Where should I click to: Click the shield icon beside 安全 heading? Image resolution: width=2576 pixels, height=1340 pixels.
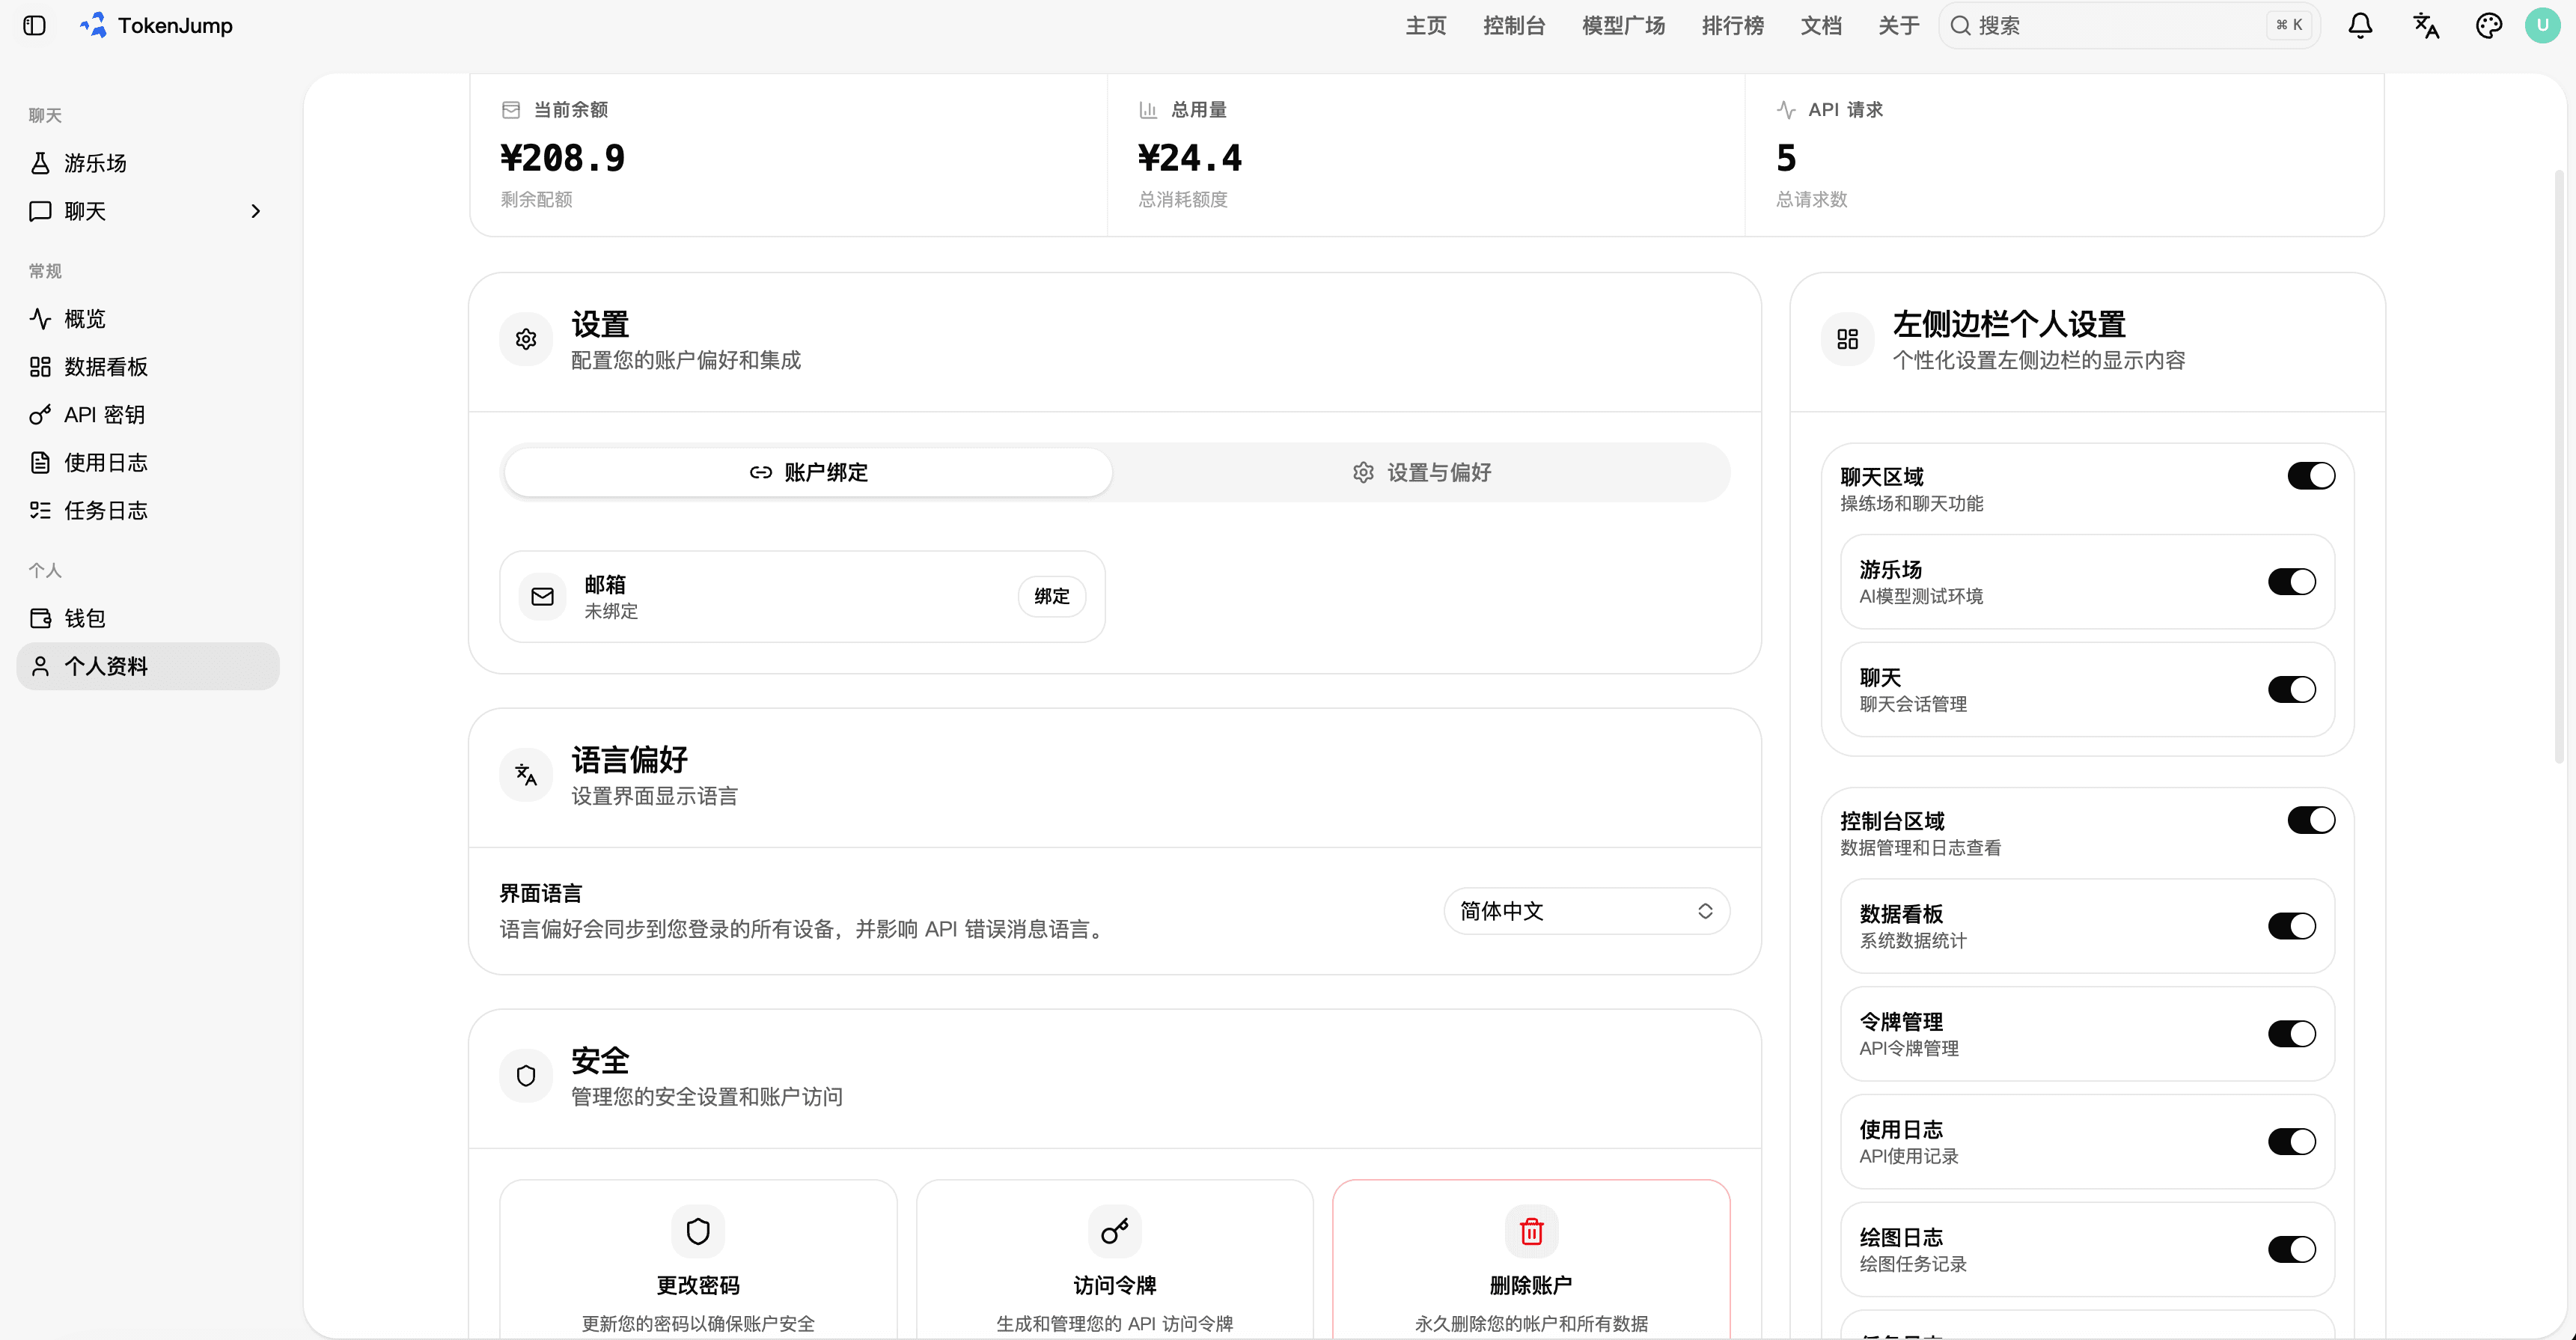(x=526, y=1076)
